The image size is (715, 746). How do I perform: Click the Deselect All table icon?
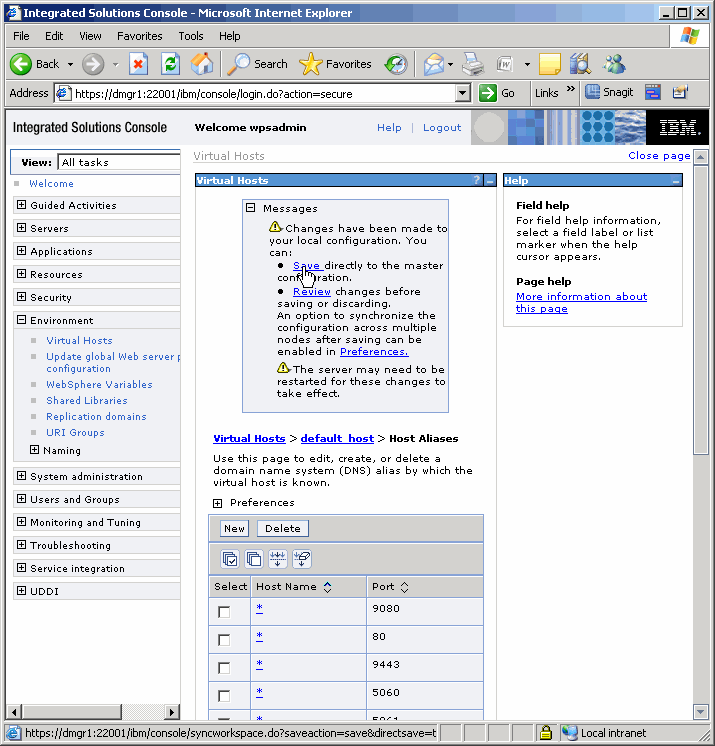point(254,559)
